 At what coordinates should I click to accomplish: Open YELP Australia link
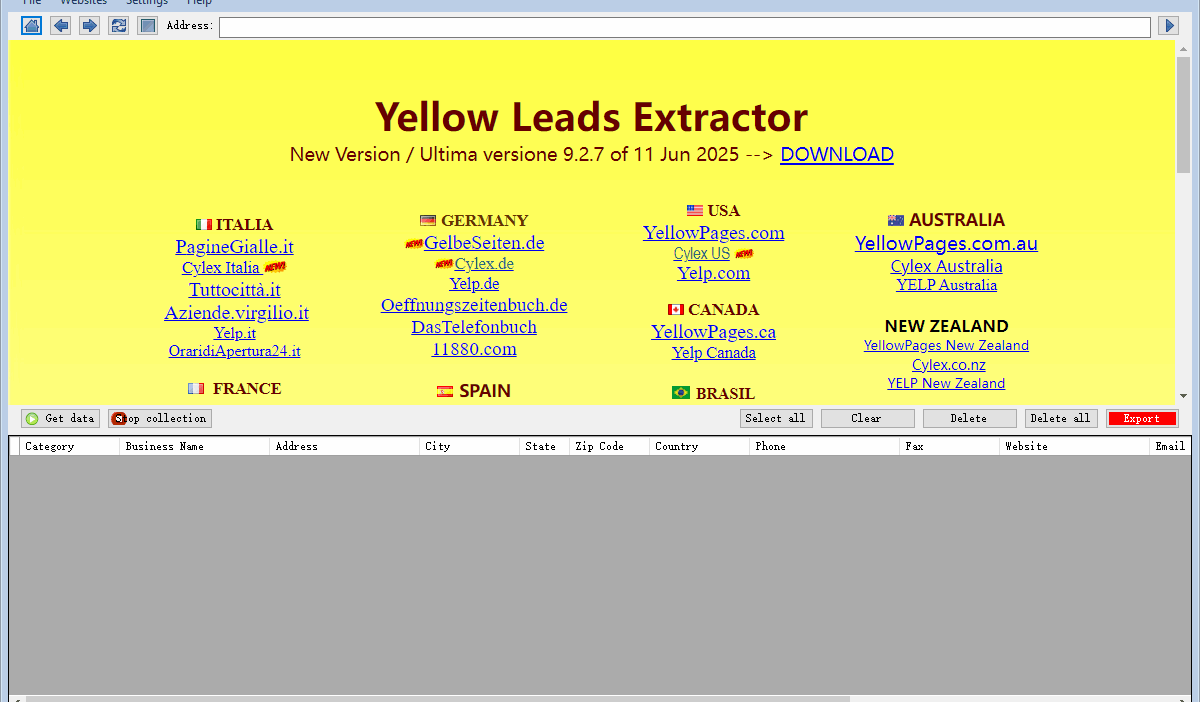tap(947, 285)
